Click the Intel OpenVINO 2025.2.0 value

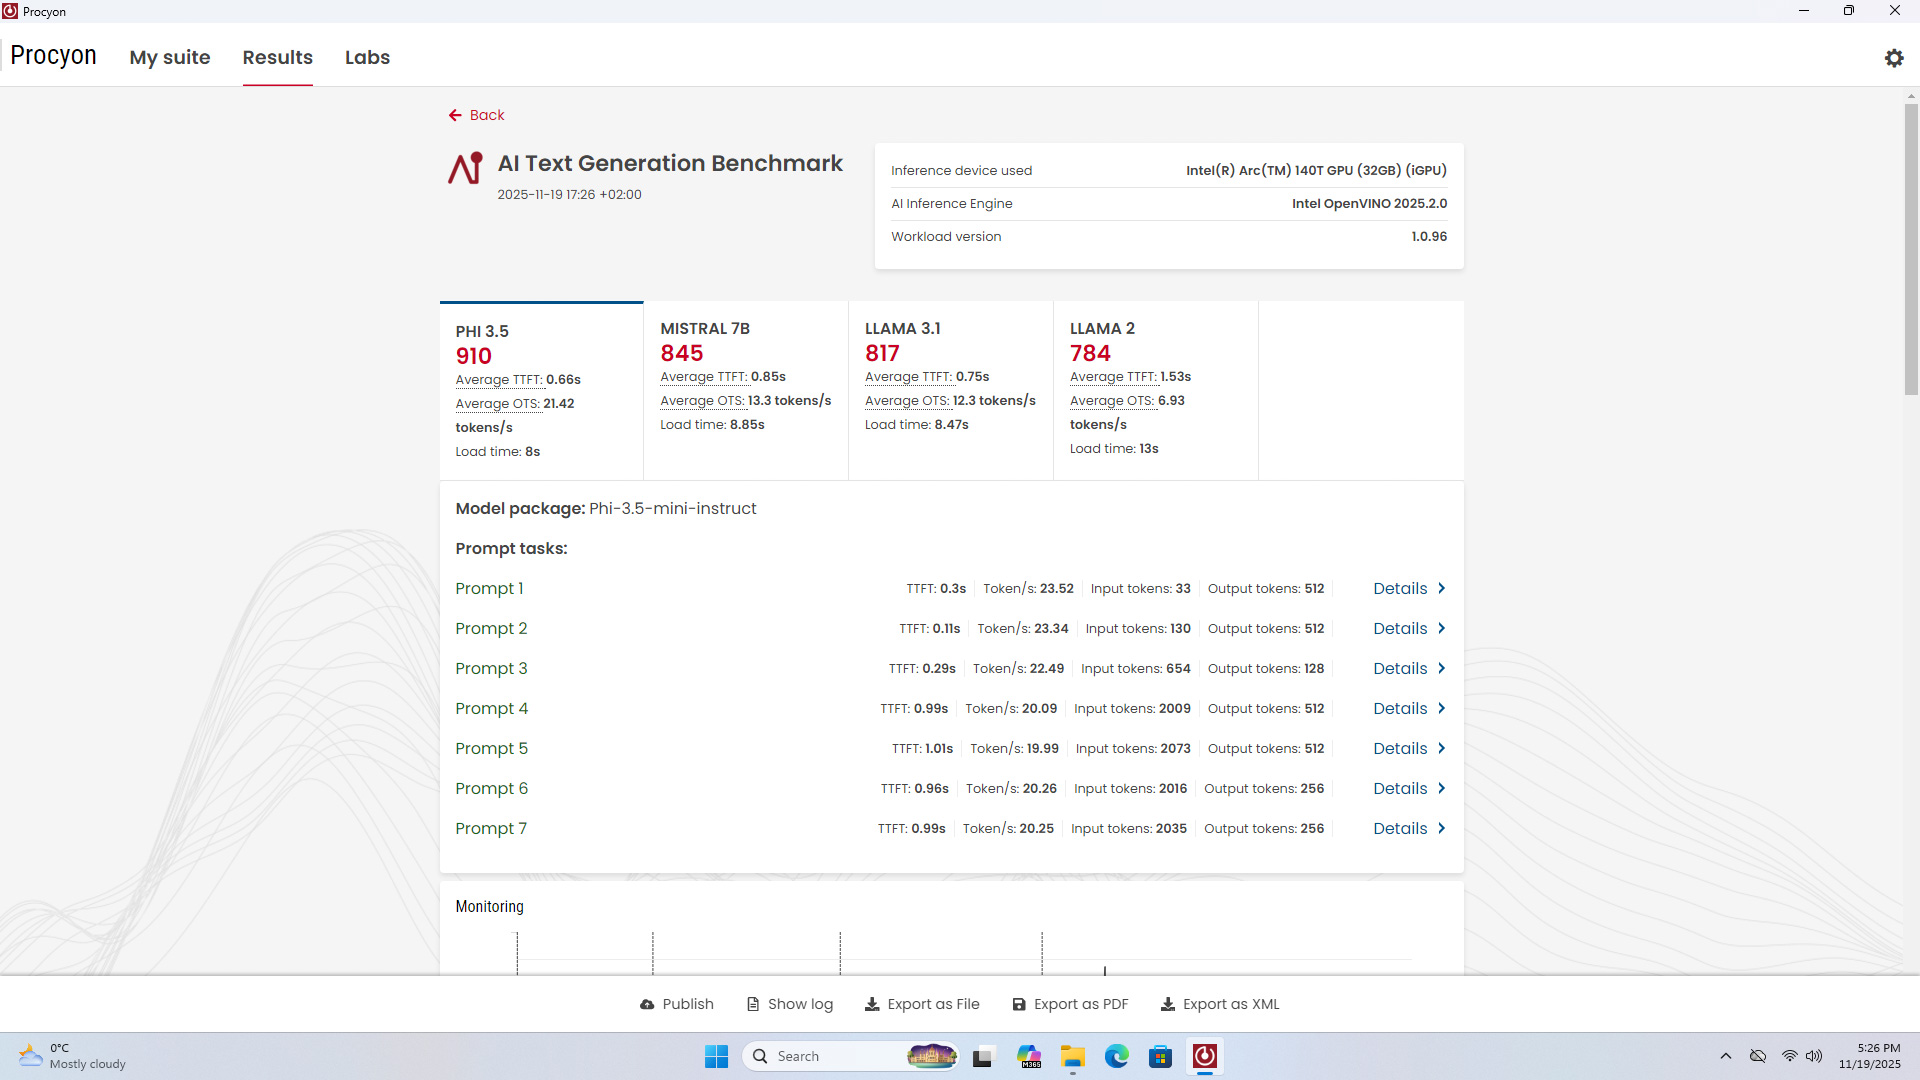pos(1369,204)
